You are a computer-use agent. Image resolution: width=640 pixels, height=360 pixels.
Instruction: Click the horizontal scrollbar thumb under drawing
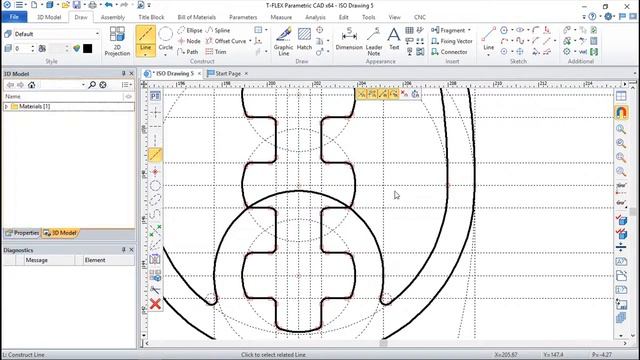pyautogui.click(x=383, y=343)
